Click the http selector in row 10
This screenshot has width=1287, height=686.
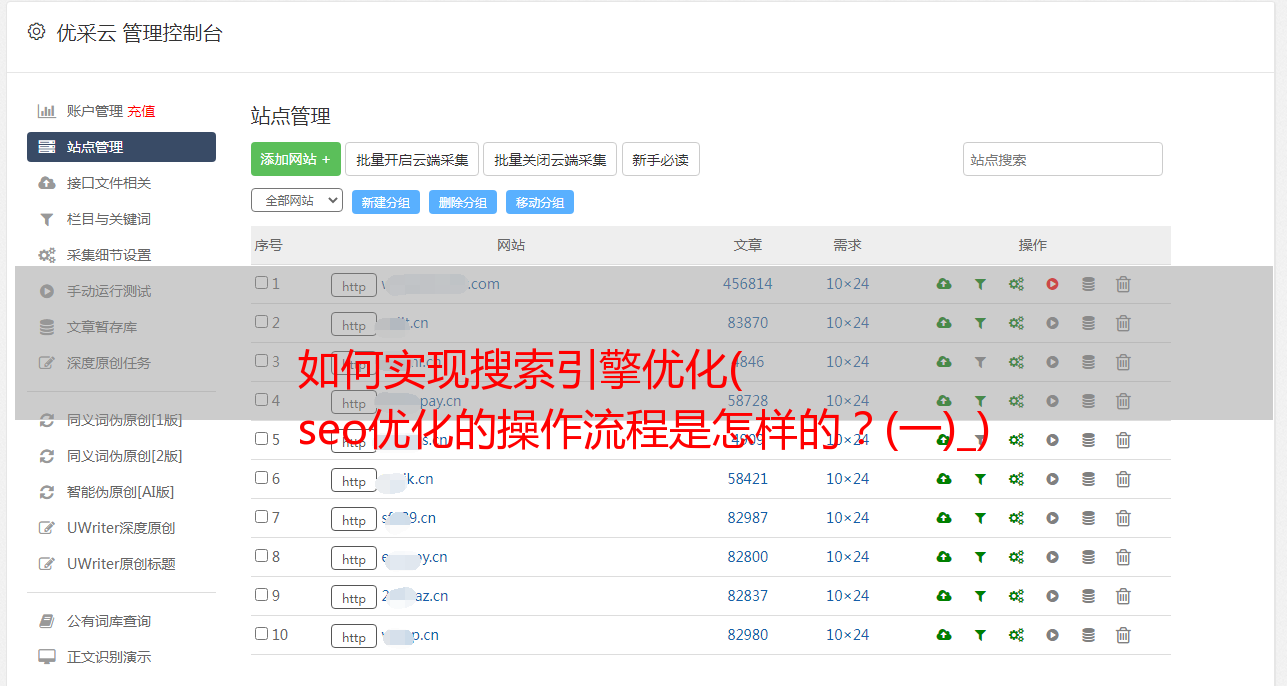[354, 636]
